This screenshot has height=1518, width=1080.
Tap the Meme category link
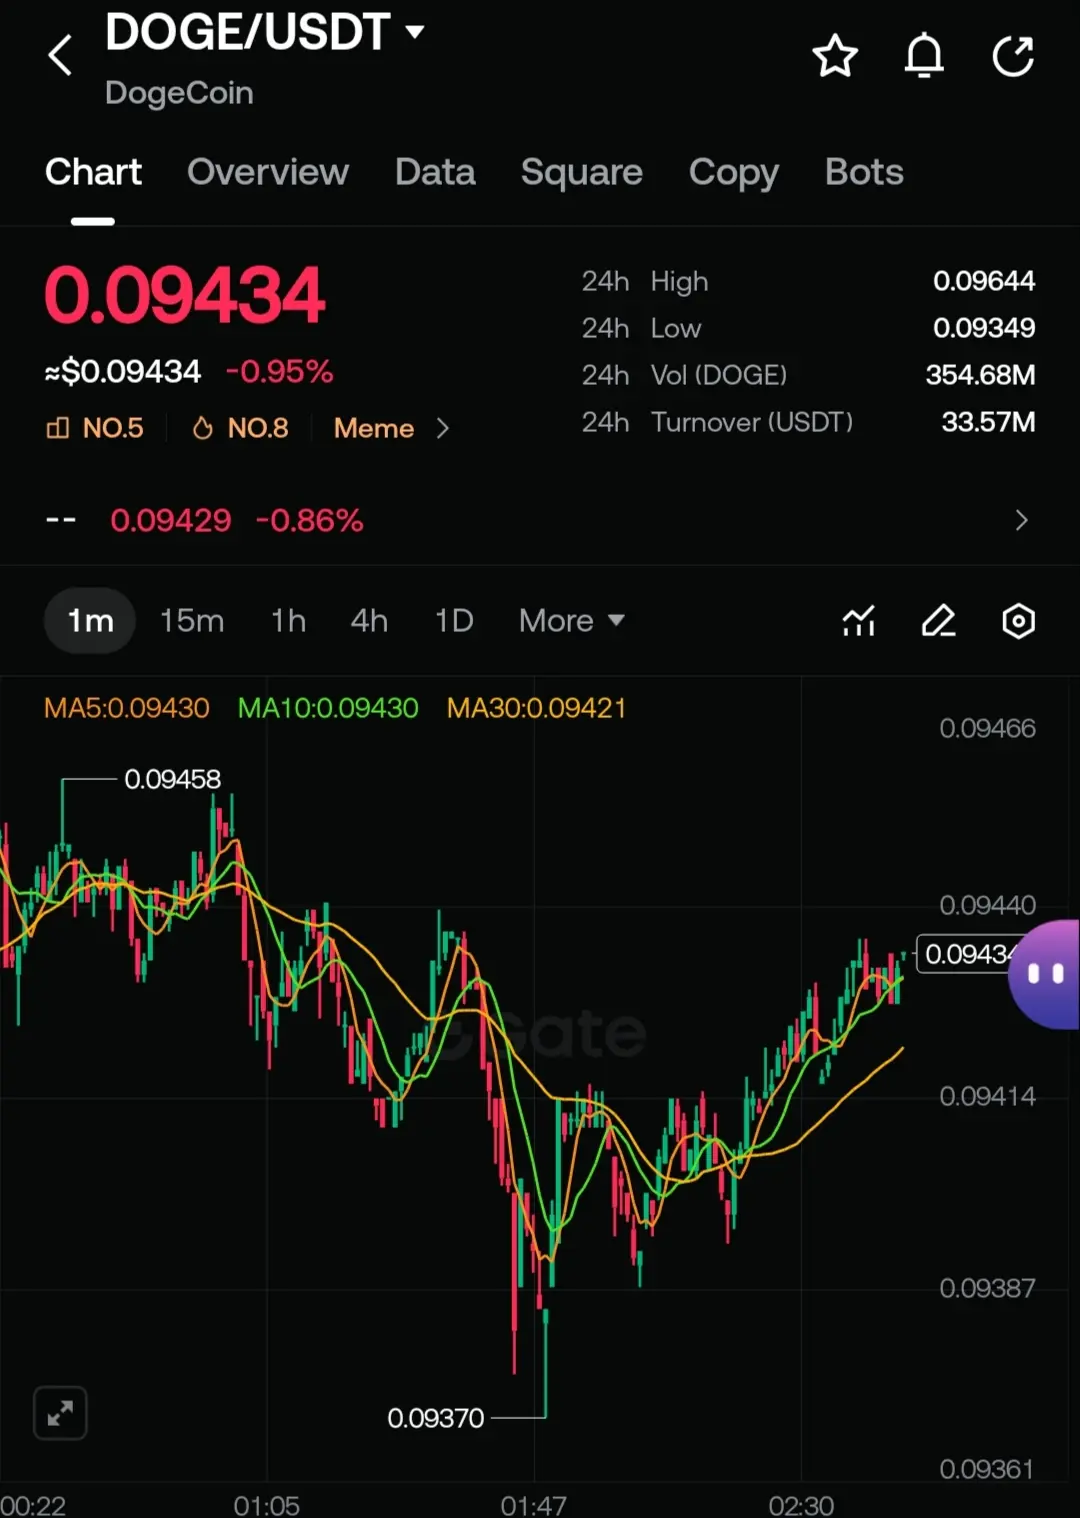pyautogui.click(x=374, y=428)
